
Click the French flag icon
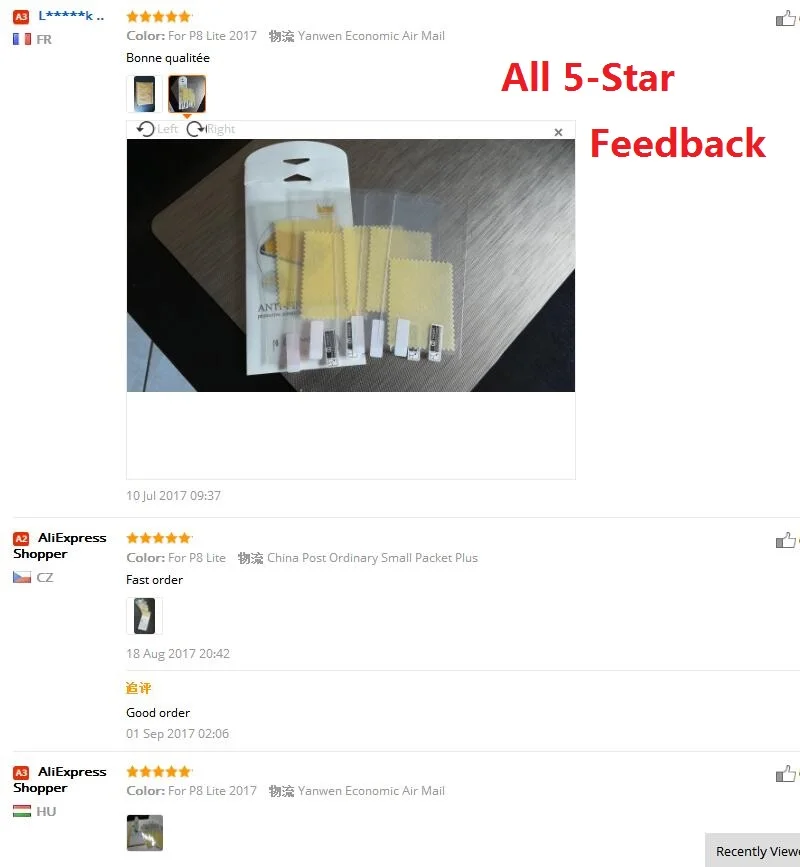pos(22,39)
